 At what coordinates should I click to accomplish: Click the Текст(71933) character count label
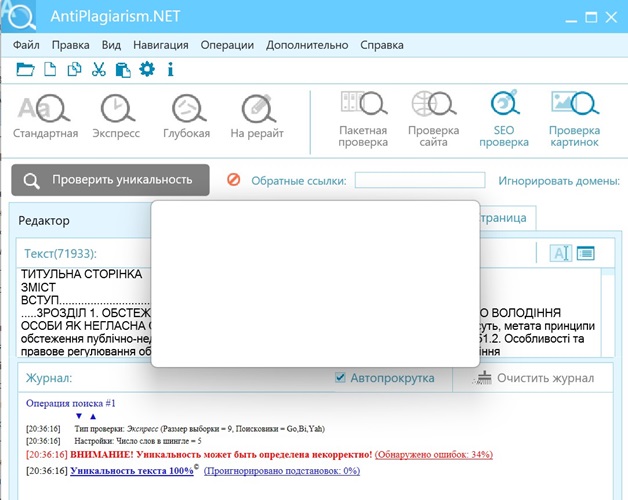click(x=60, y=253)
